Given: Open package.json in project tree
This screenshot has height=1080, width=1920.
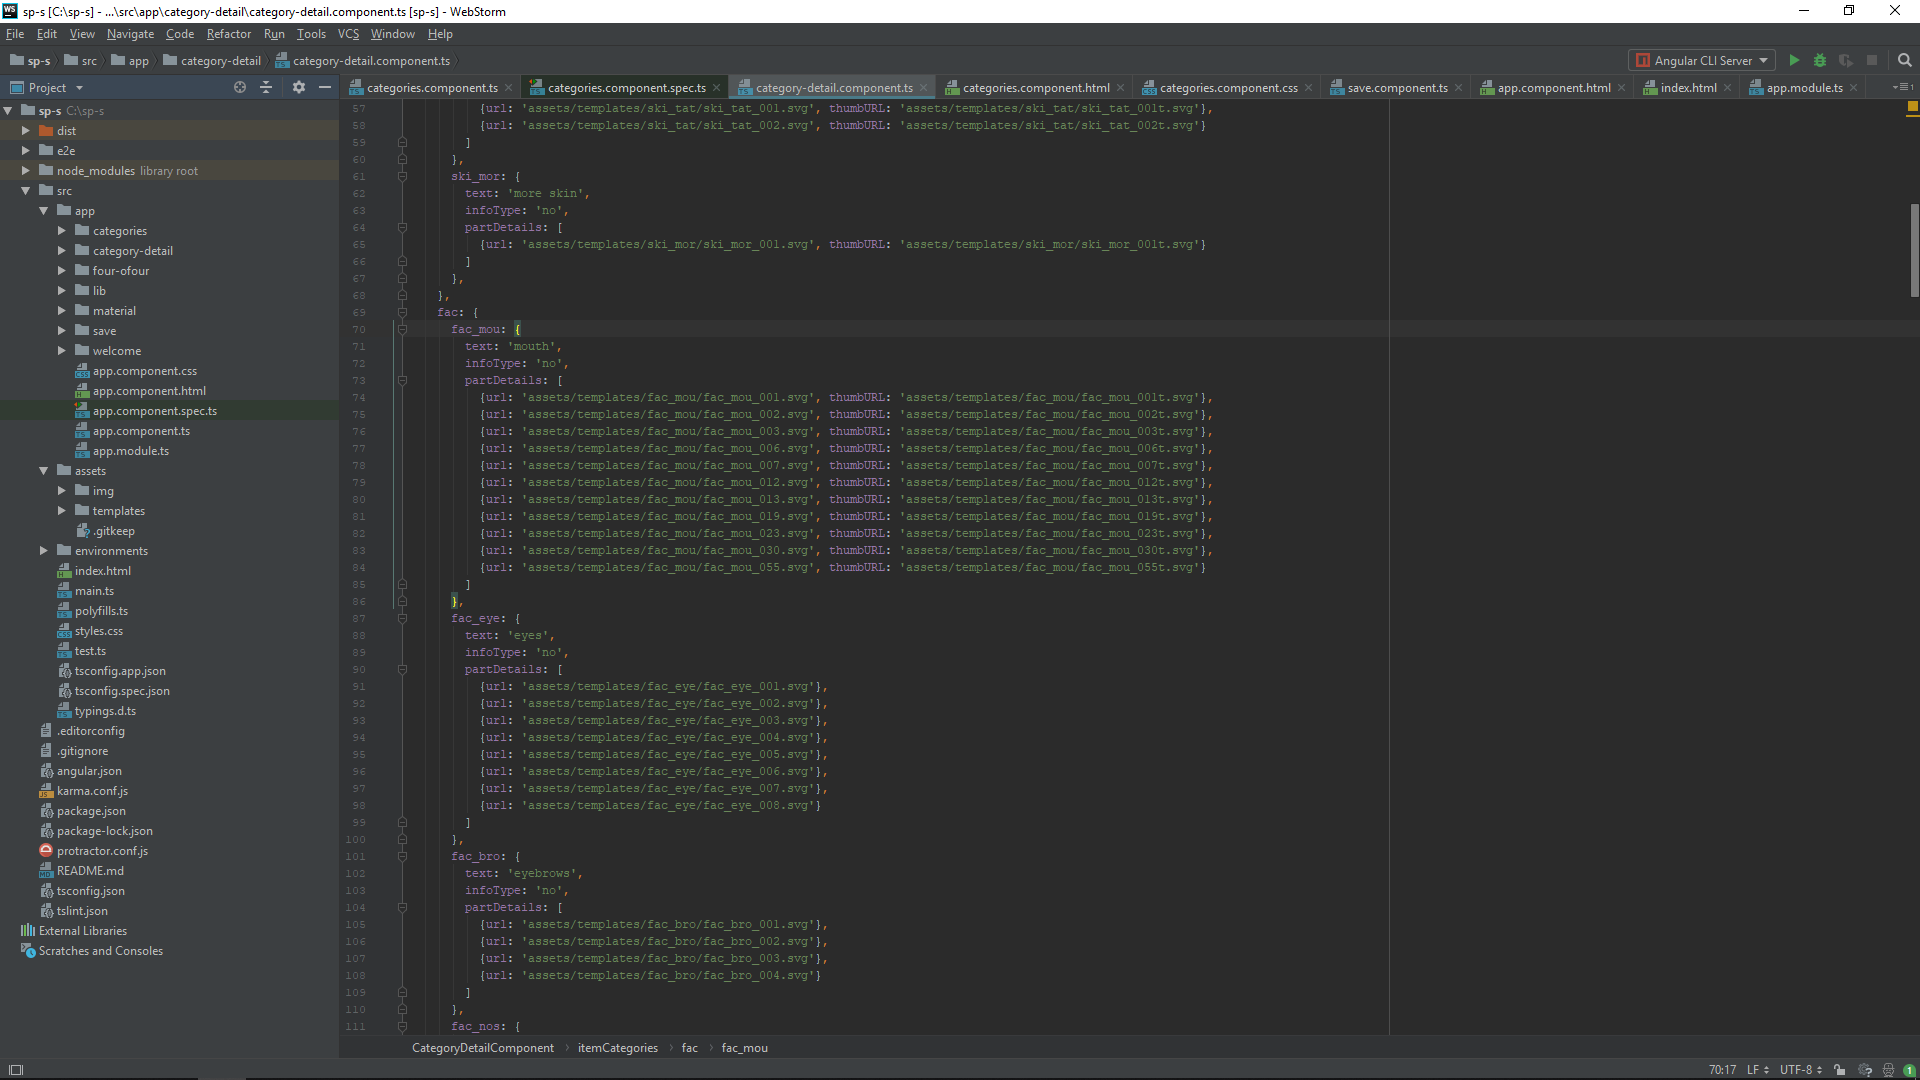Looking at the screenshot, I should click(91, 811).
